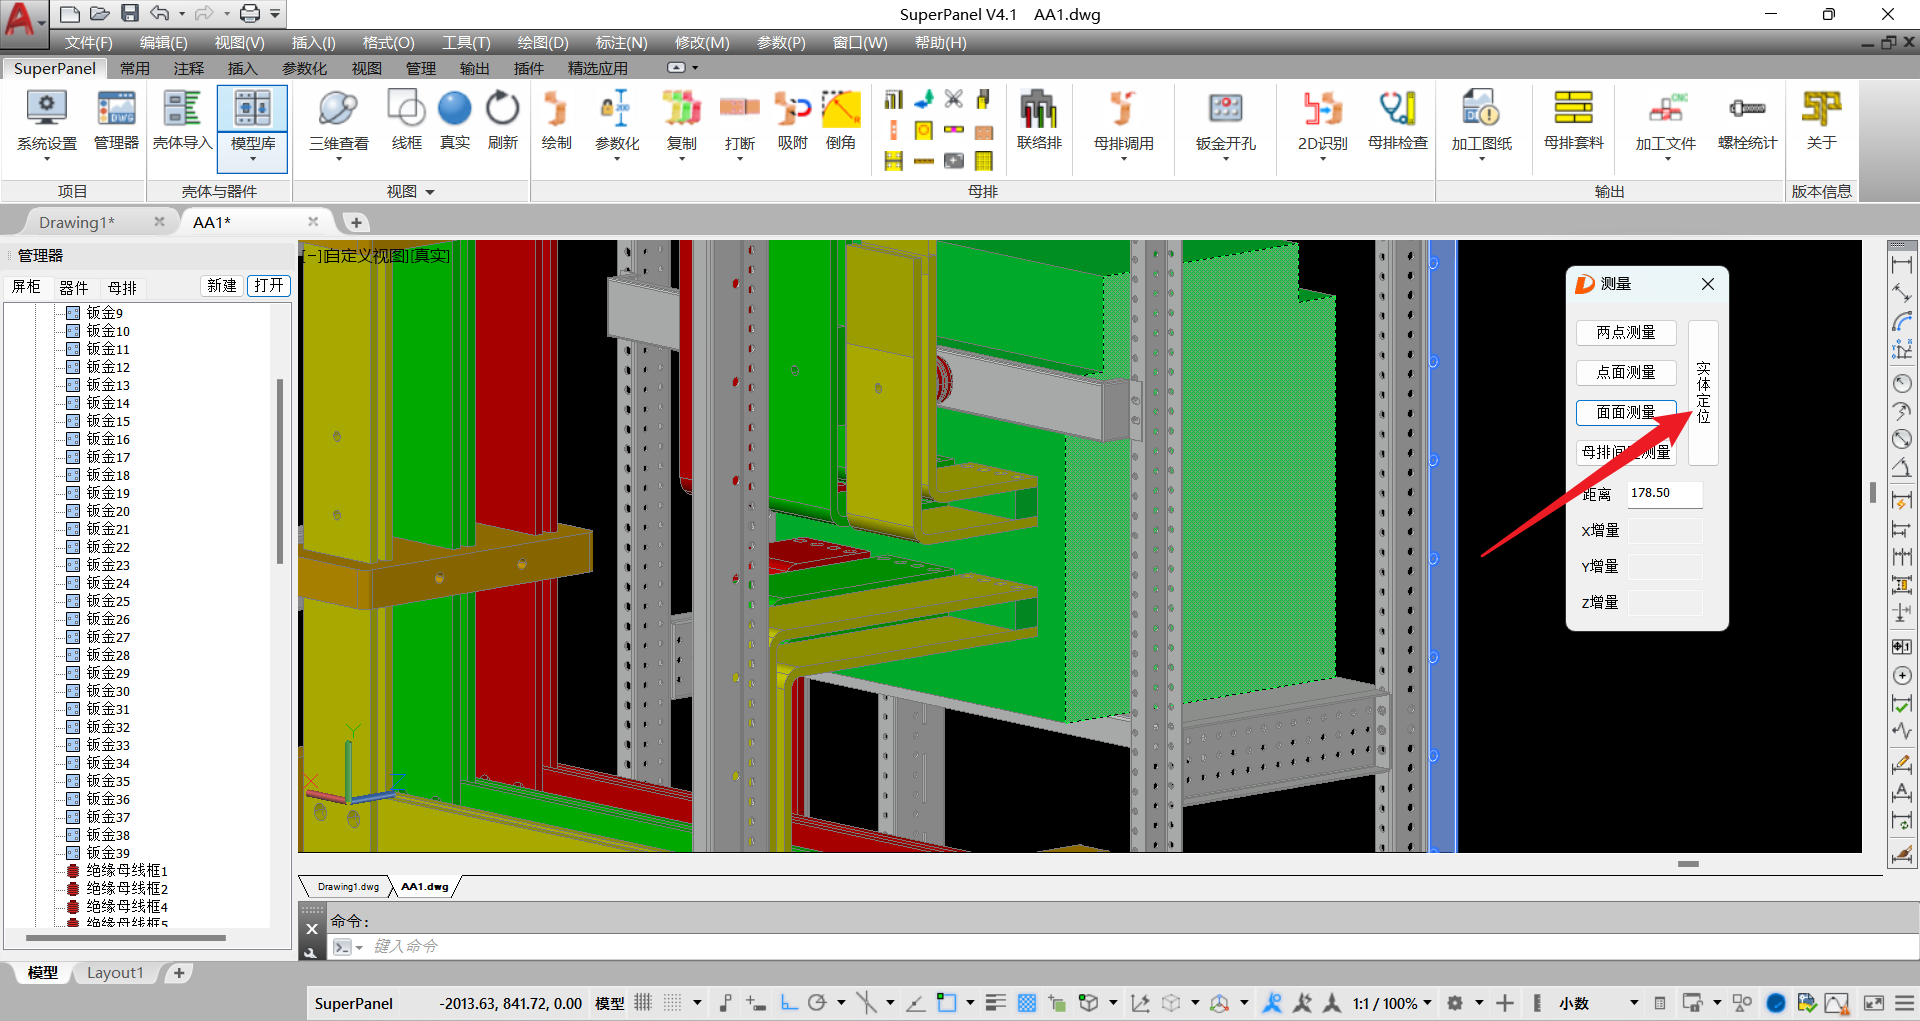This screenshot has height=1021, width=1920.
Task: Select the 绘制 busbar draw tool
Action: 556,122
